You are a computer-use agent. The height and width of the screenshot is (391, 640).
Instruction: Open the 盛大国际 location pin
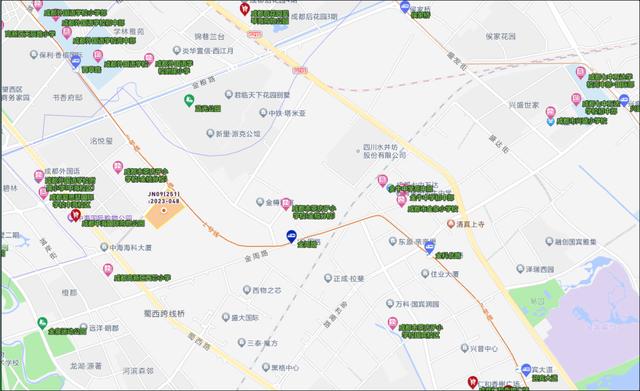coord(226,317)
